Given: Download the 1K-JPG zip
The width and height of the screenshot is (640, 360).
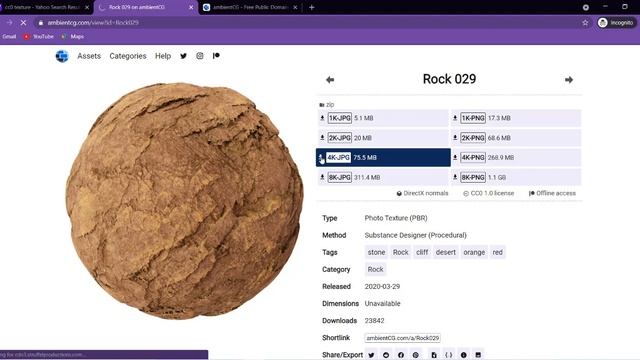Looking at the screenshot, I should click(x=382, y=118).
